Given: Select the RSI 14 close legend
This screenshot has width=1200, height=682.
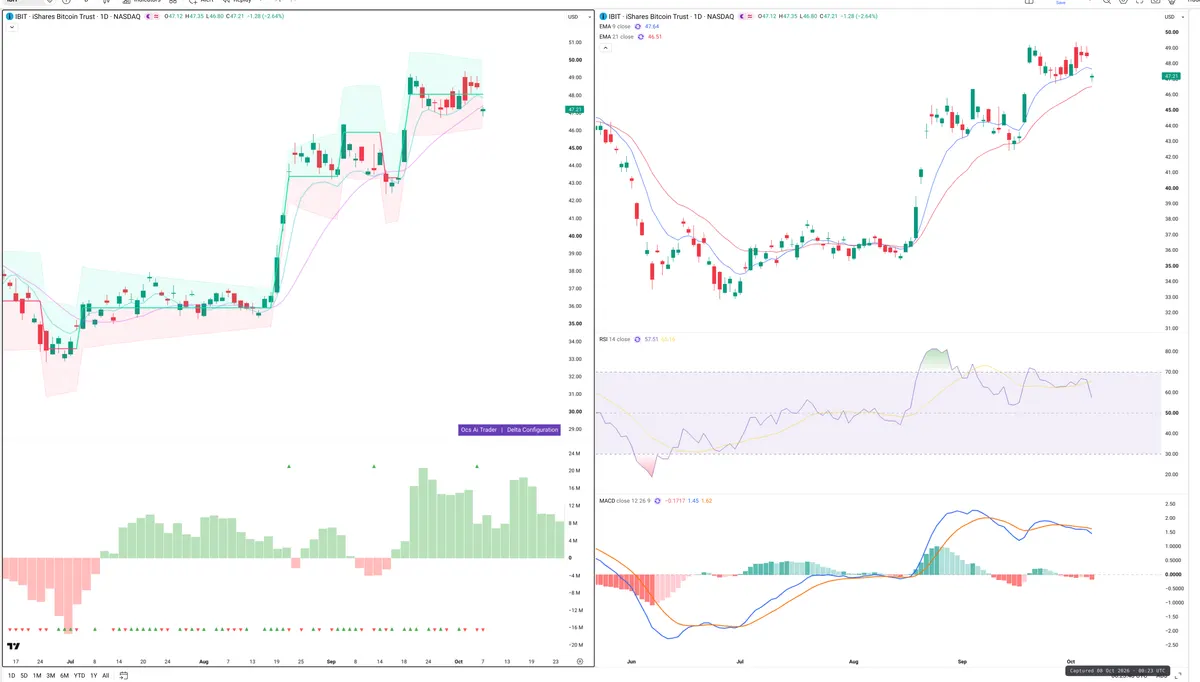Looking at the screenshot, I should tap(614, 340).
